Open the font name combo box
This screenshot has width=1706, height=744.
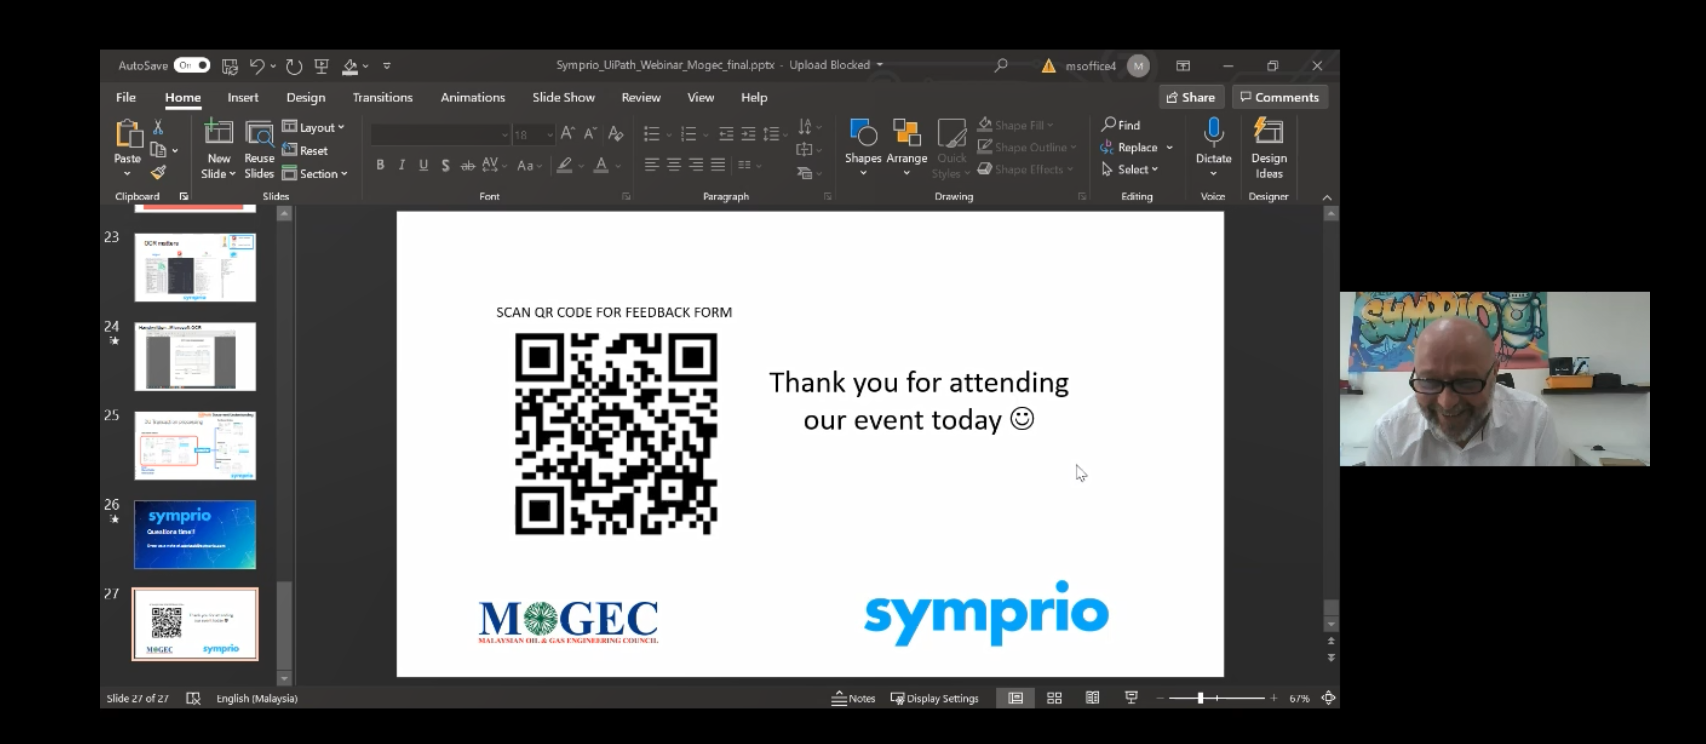pos(439,134)
